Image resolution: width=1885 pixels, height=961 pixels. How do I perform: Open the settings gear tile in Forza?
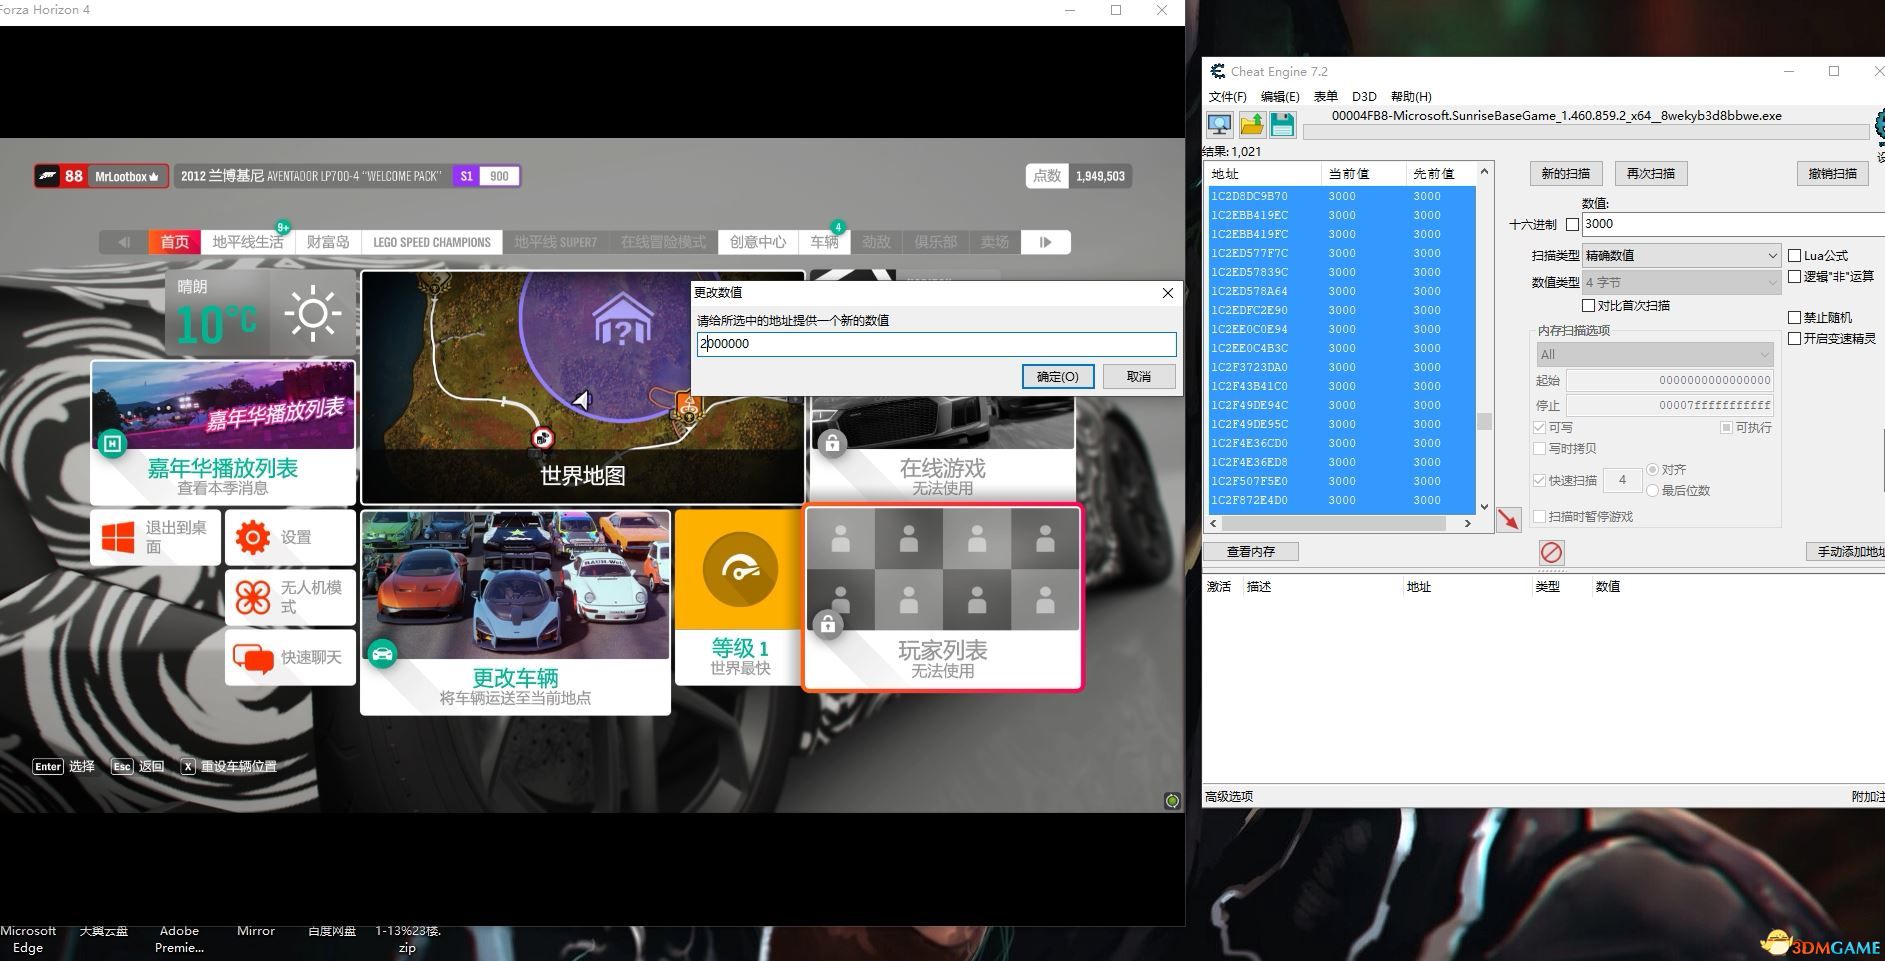[x=253, y=537]
